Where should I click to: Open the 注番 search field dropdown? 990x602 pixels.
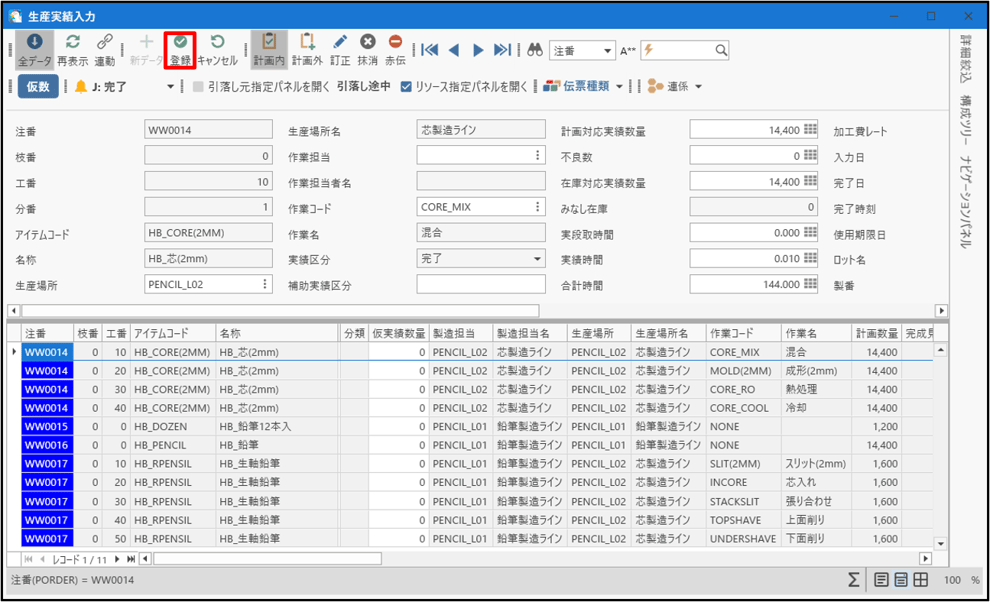click(x=608, y=51)
